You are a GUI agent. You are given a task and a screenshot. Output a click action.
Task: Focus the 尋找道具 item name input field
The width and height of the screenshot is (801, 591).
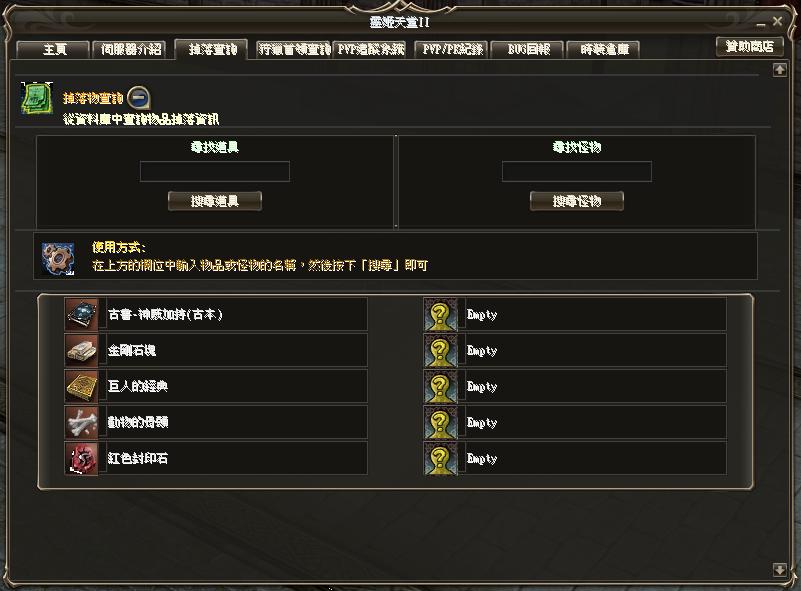[215, 171]
